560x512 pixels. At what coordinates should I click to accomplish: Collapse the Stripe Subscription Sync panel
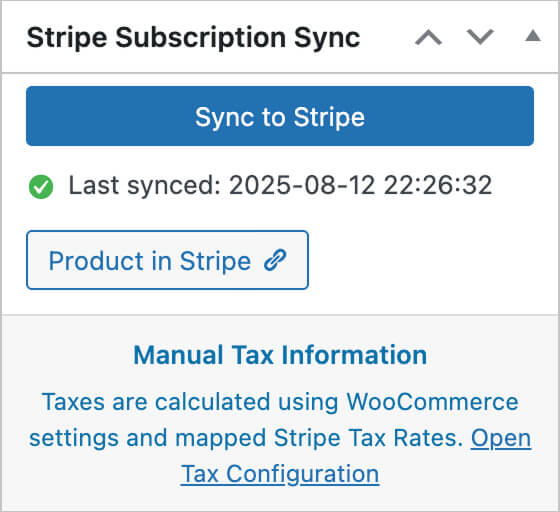[x=533, y=36]
